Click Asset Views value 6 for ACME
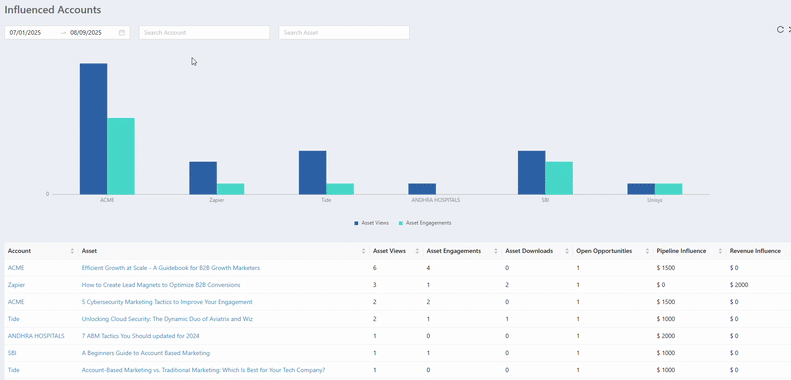Screen dimensions: 791x380 374,267
